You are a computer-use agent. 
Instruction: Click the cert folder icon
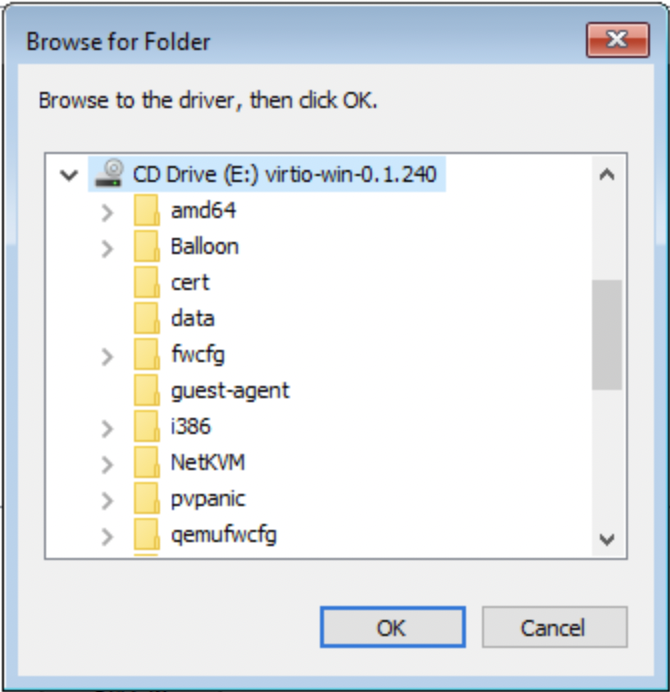click(x=147, y=283)
